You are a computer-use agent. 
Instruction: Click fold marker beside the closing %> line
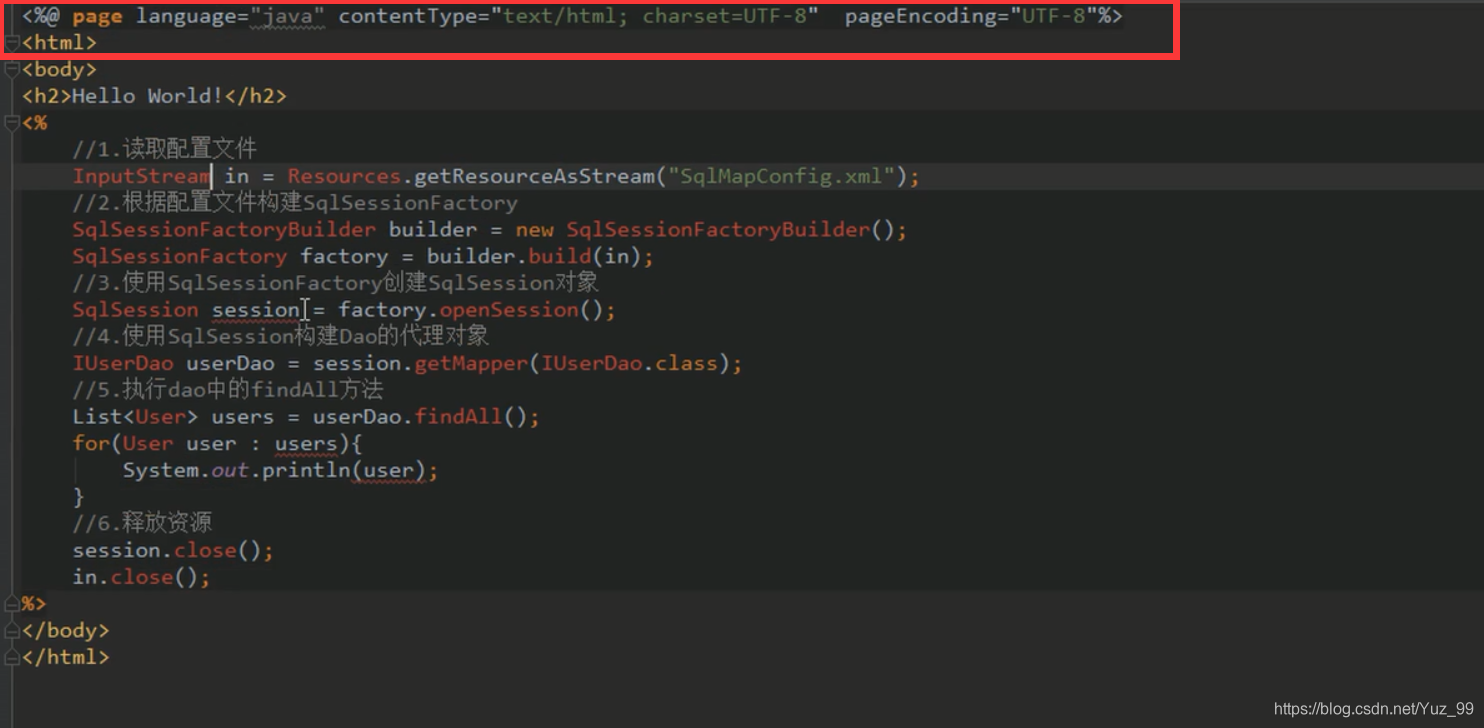click(12, 603)
